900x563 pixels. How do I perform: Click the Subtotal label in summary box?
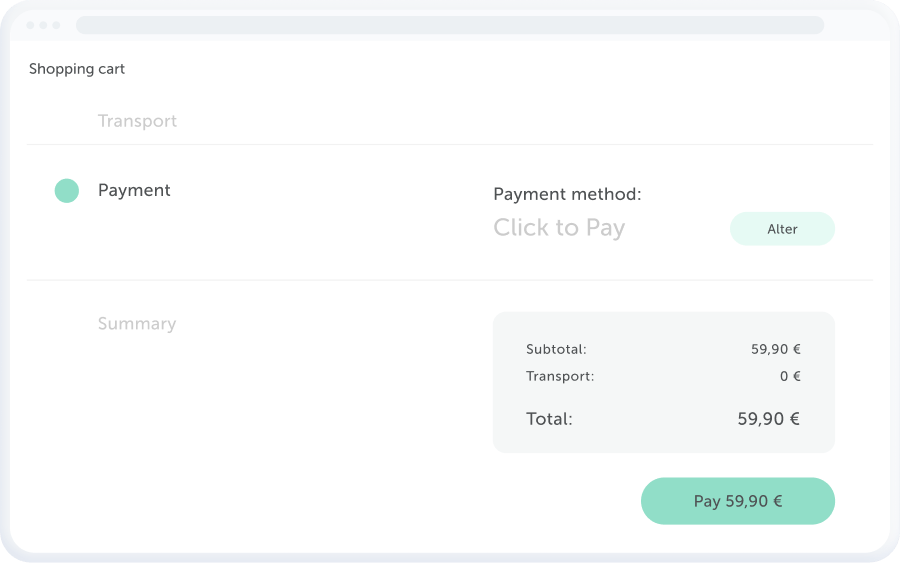tap(556, 350)
